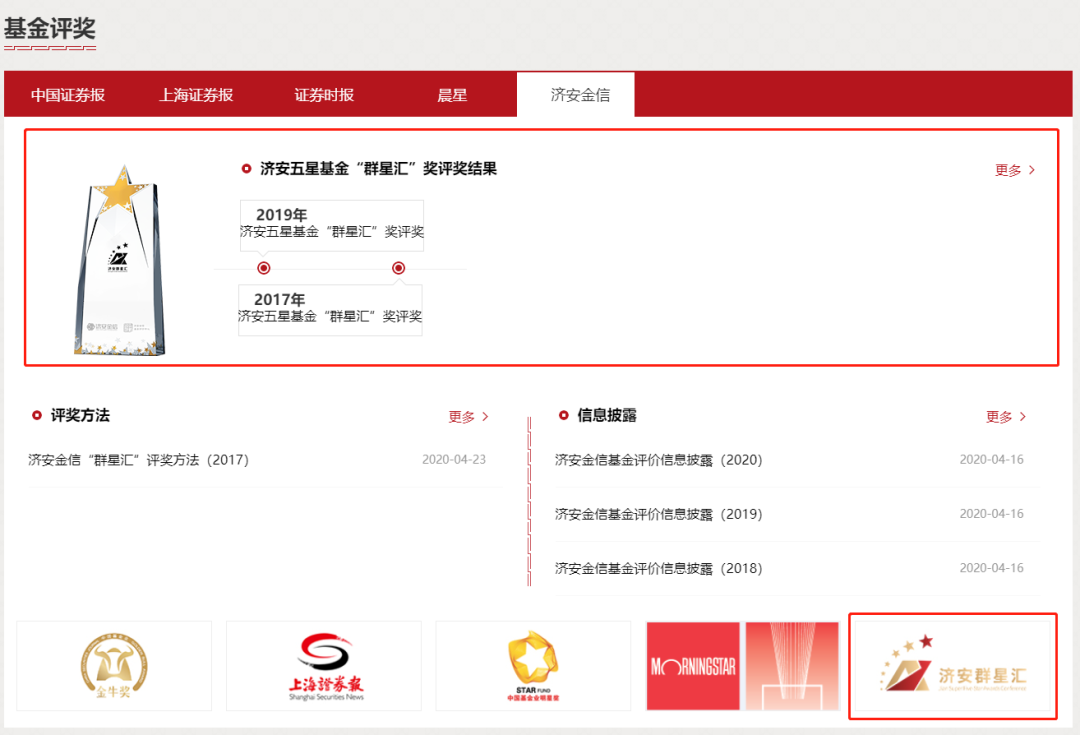The image size is (1080, 735).
Task: Select the 2019年 济安五星基金 award card
Action: pyautogui.click(x=331, y=225)
